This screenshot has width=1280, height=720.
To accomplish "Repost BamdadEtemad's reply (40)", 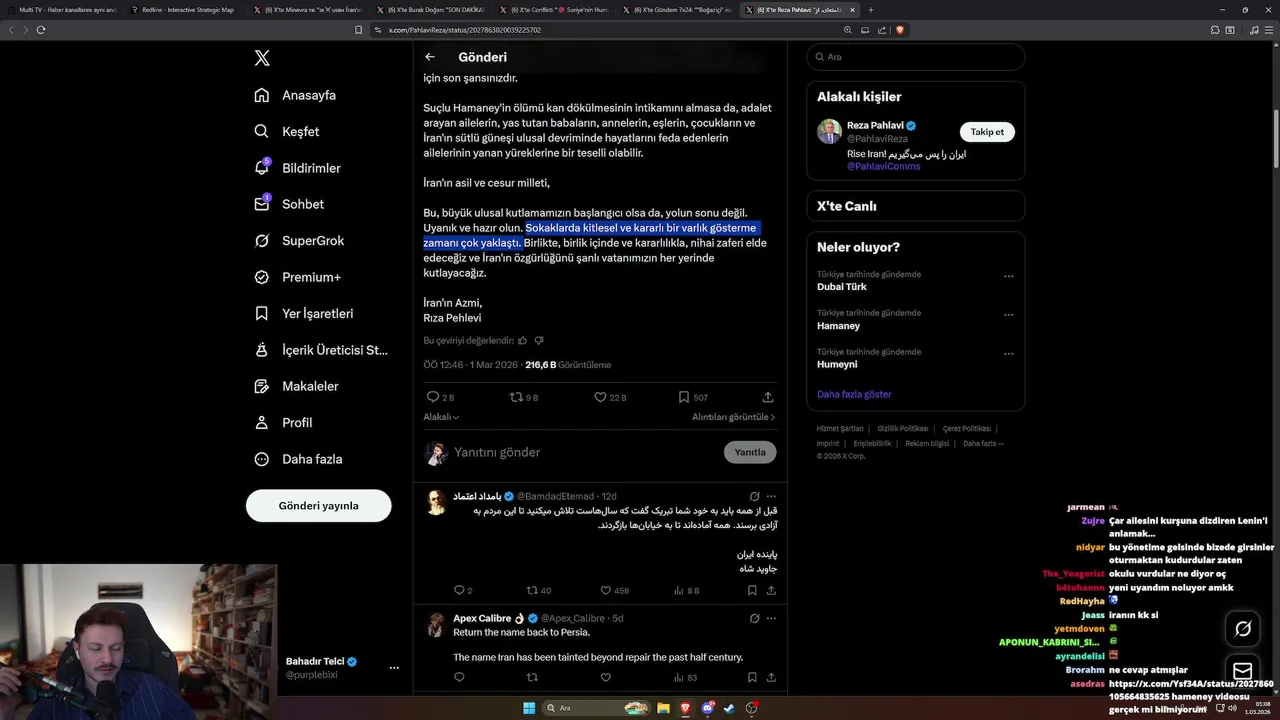I will [539, 591].
